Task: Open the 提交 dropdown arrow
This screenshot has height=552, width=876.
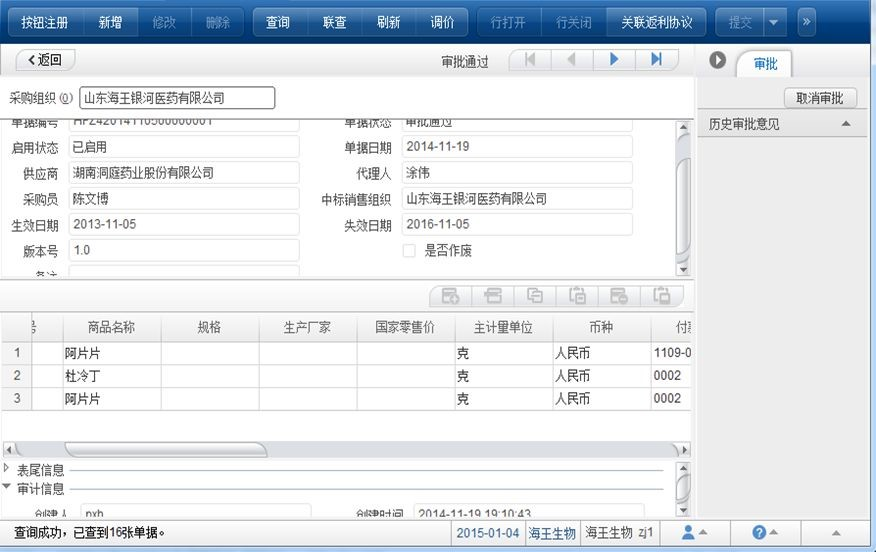Action: coord(775,22)
